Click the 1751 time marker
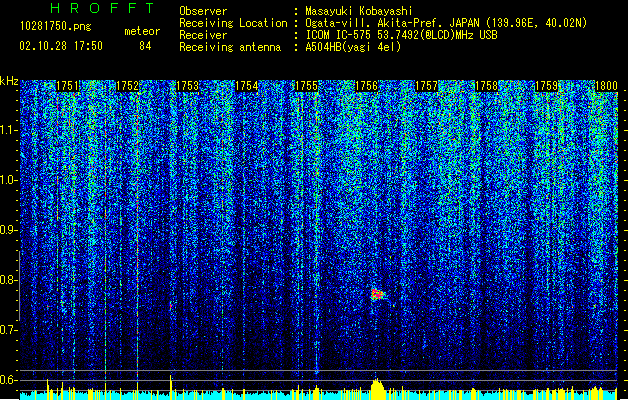Viewport: 629px width, 400px height. point(67,86)
